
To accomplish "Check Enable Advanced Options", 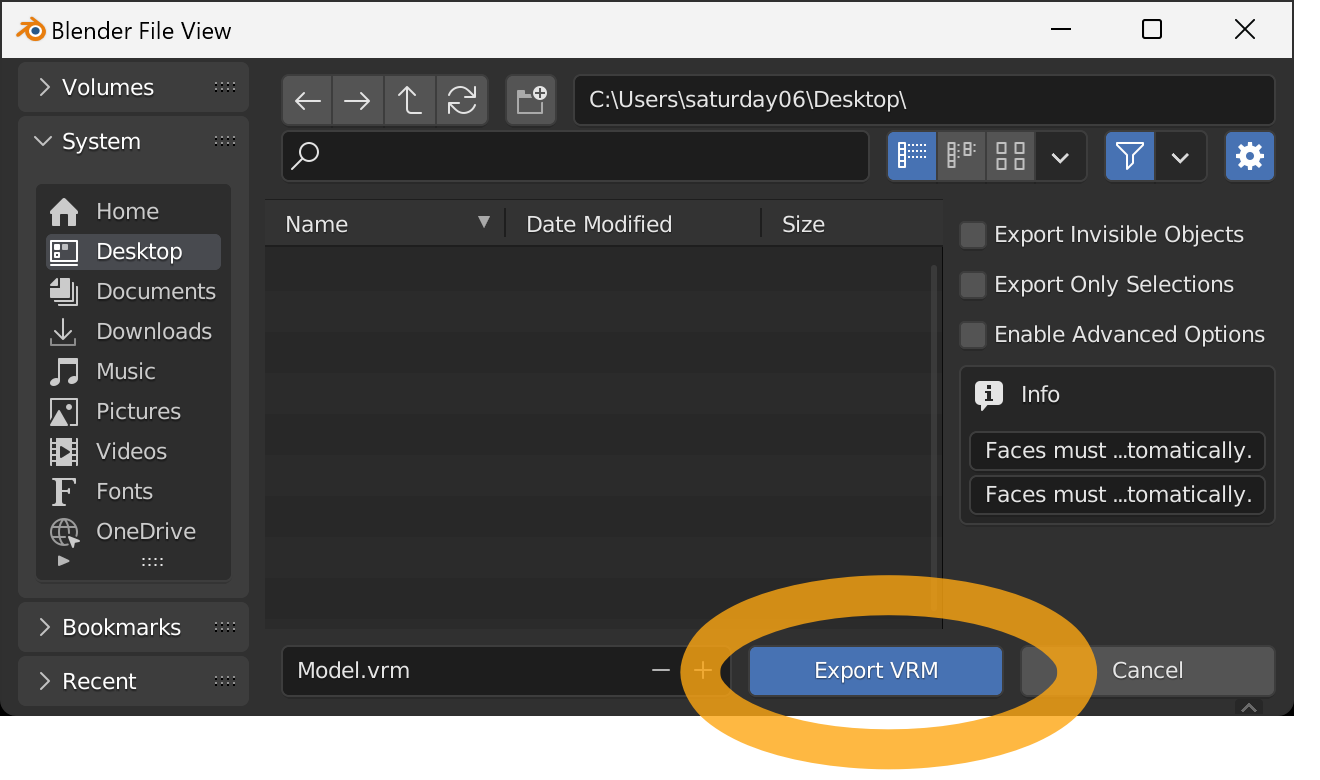I will (973, 335).
